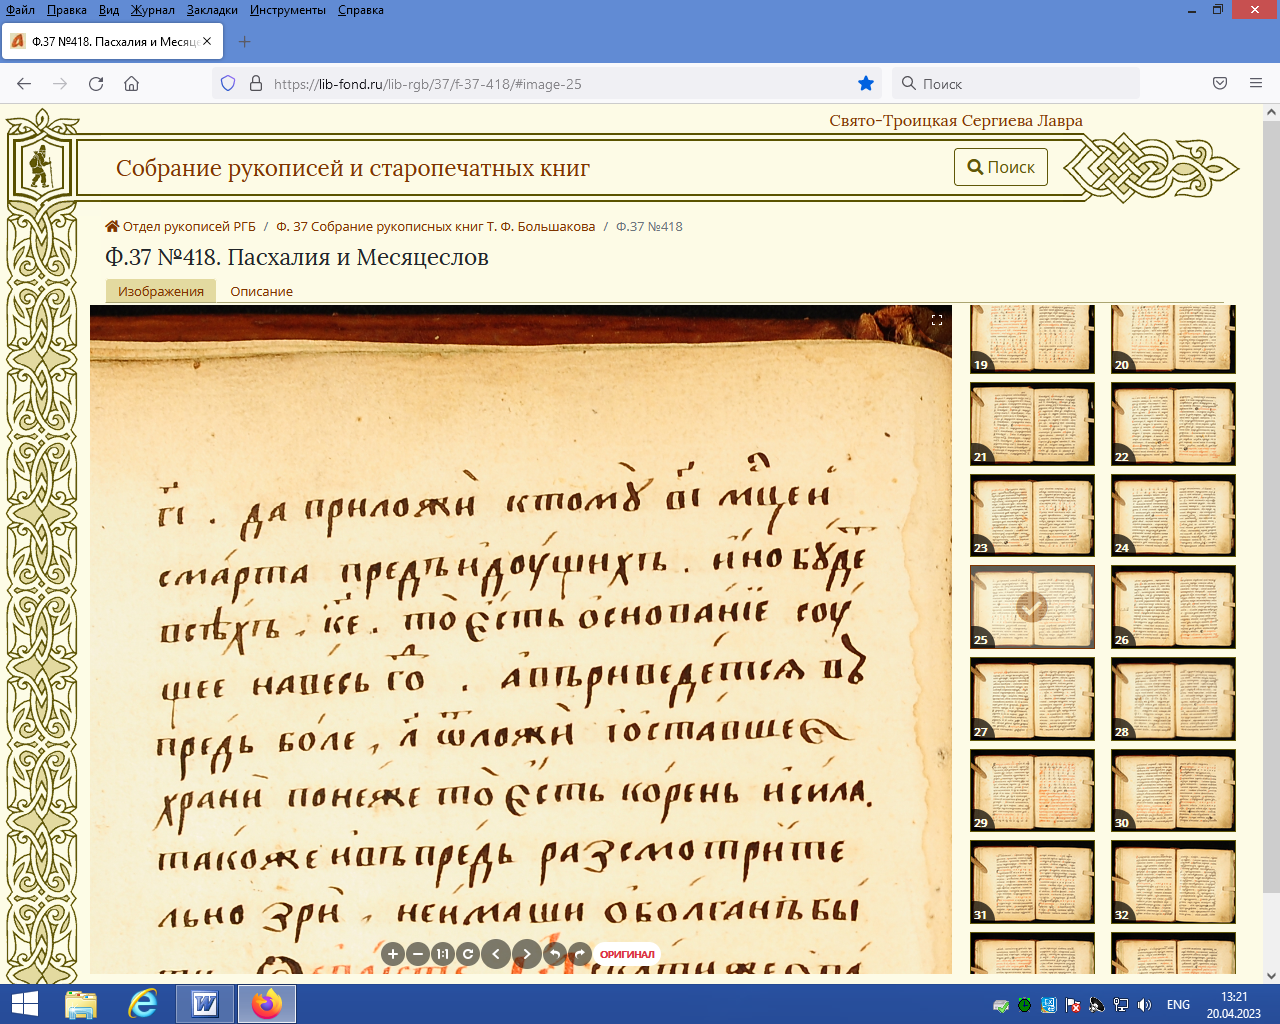
Task: Rotate image left in viewer
Action: click(555, 954)
